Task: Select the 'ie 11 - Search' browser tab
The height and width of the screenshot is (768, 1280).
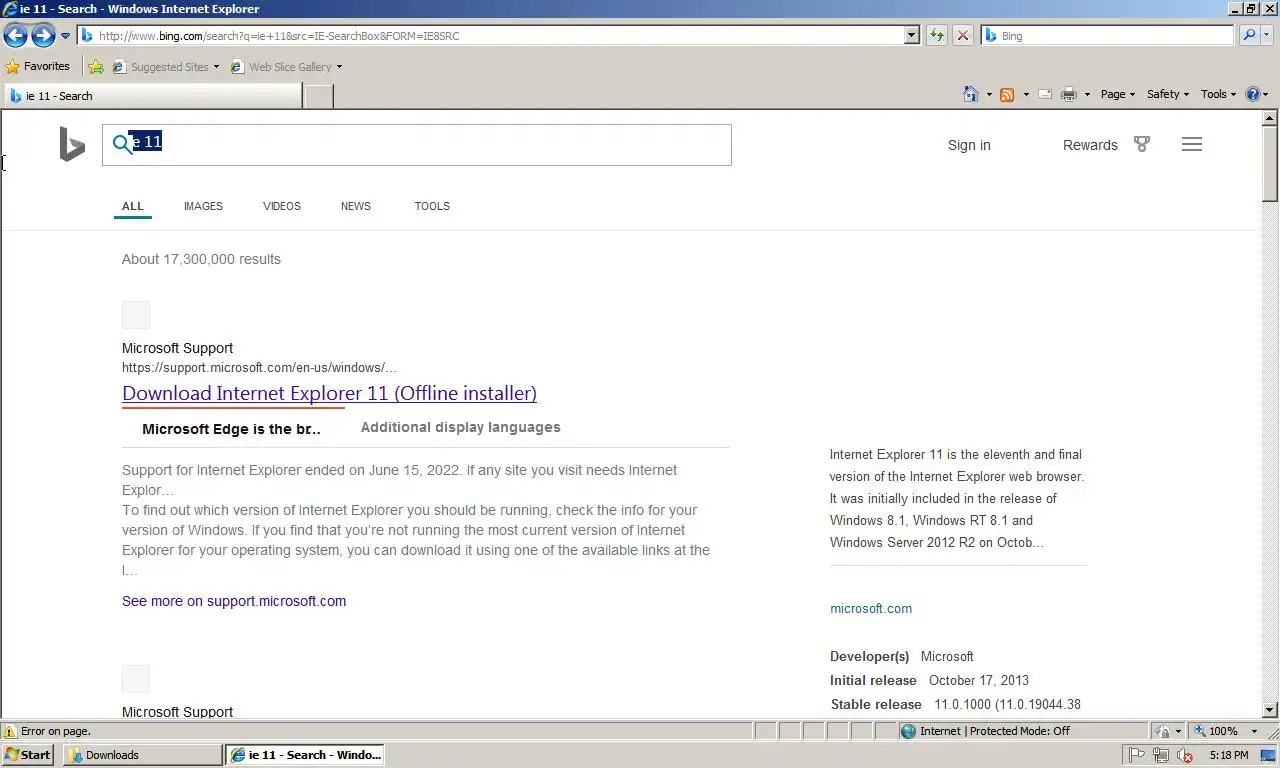Action: (152, 96)
